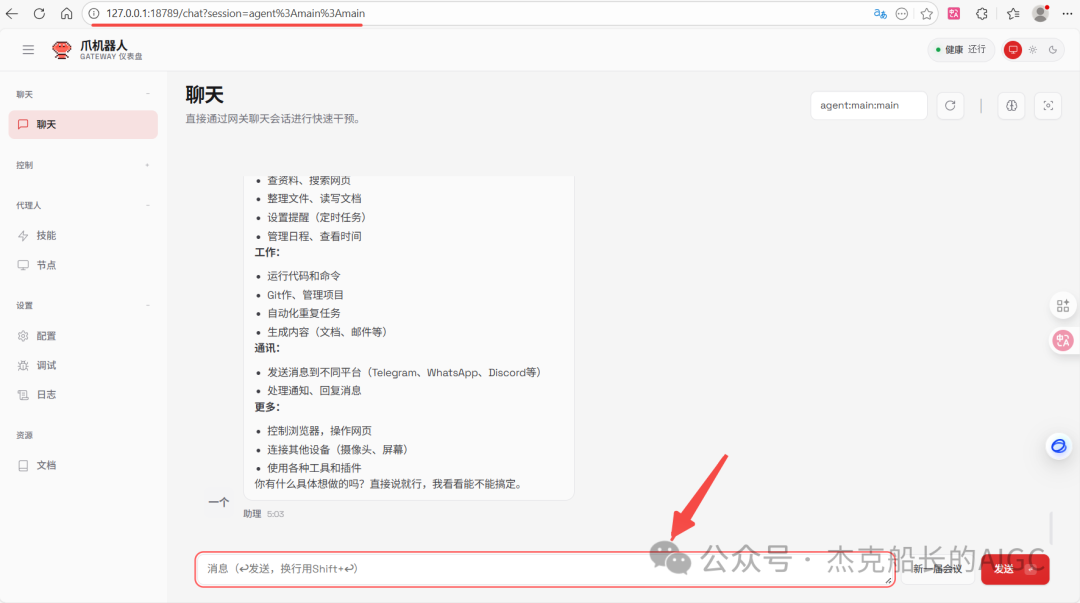The image size is (1080, 603).
Task: Click the line mentioning Telegram、WhatsApp、Discord
Action: click(x=404, y=372)
